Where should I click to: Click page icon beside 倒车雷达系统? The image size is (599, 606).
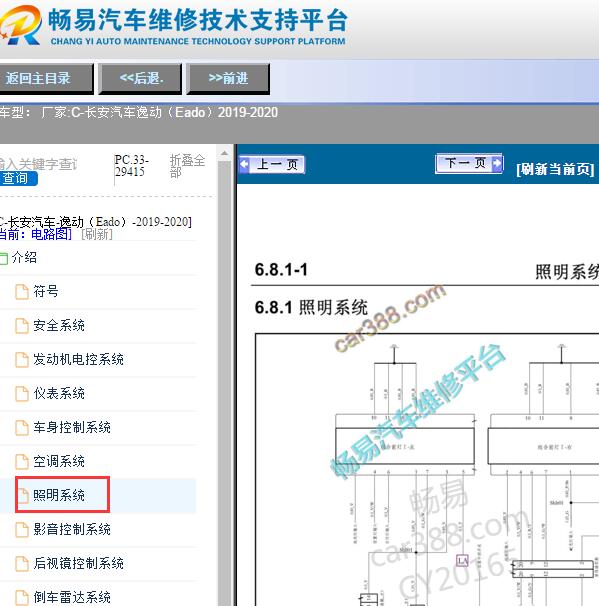(x=22, y=597)
